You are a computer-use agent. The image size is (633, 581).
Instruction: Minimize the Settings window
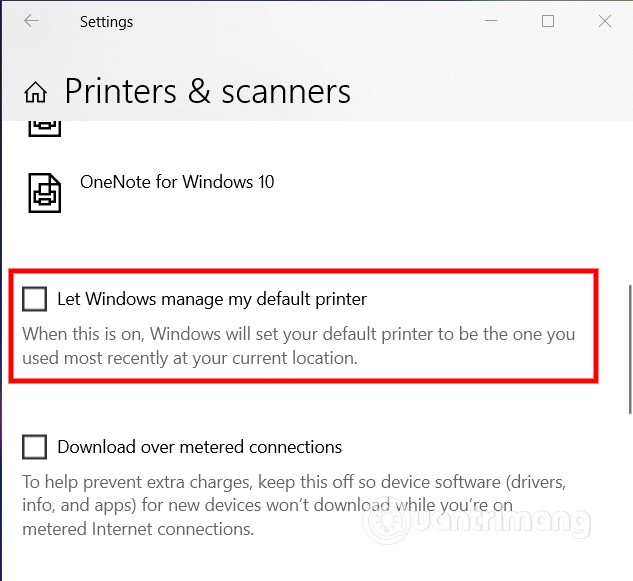pos(491,21)
